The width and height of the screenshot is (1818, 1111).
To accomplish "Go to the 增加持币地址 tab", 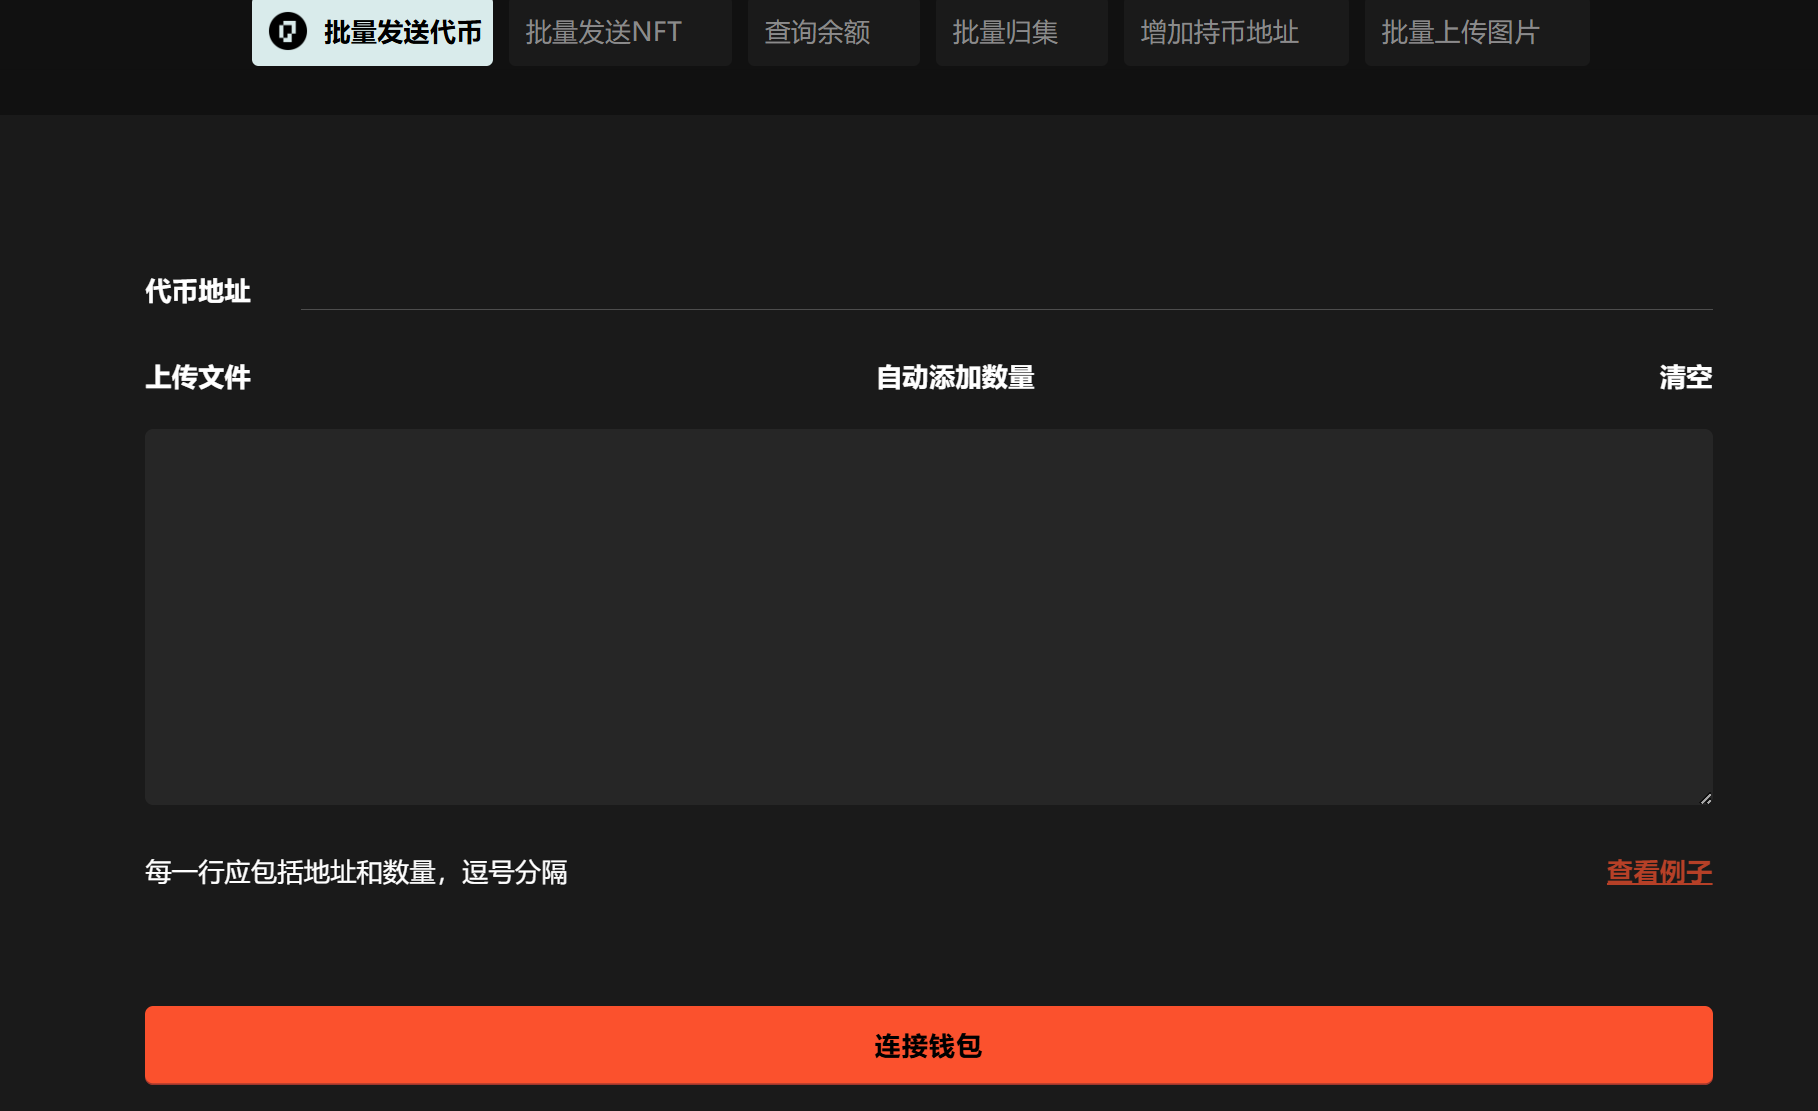I will point(1236,32).
